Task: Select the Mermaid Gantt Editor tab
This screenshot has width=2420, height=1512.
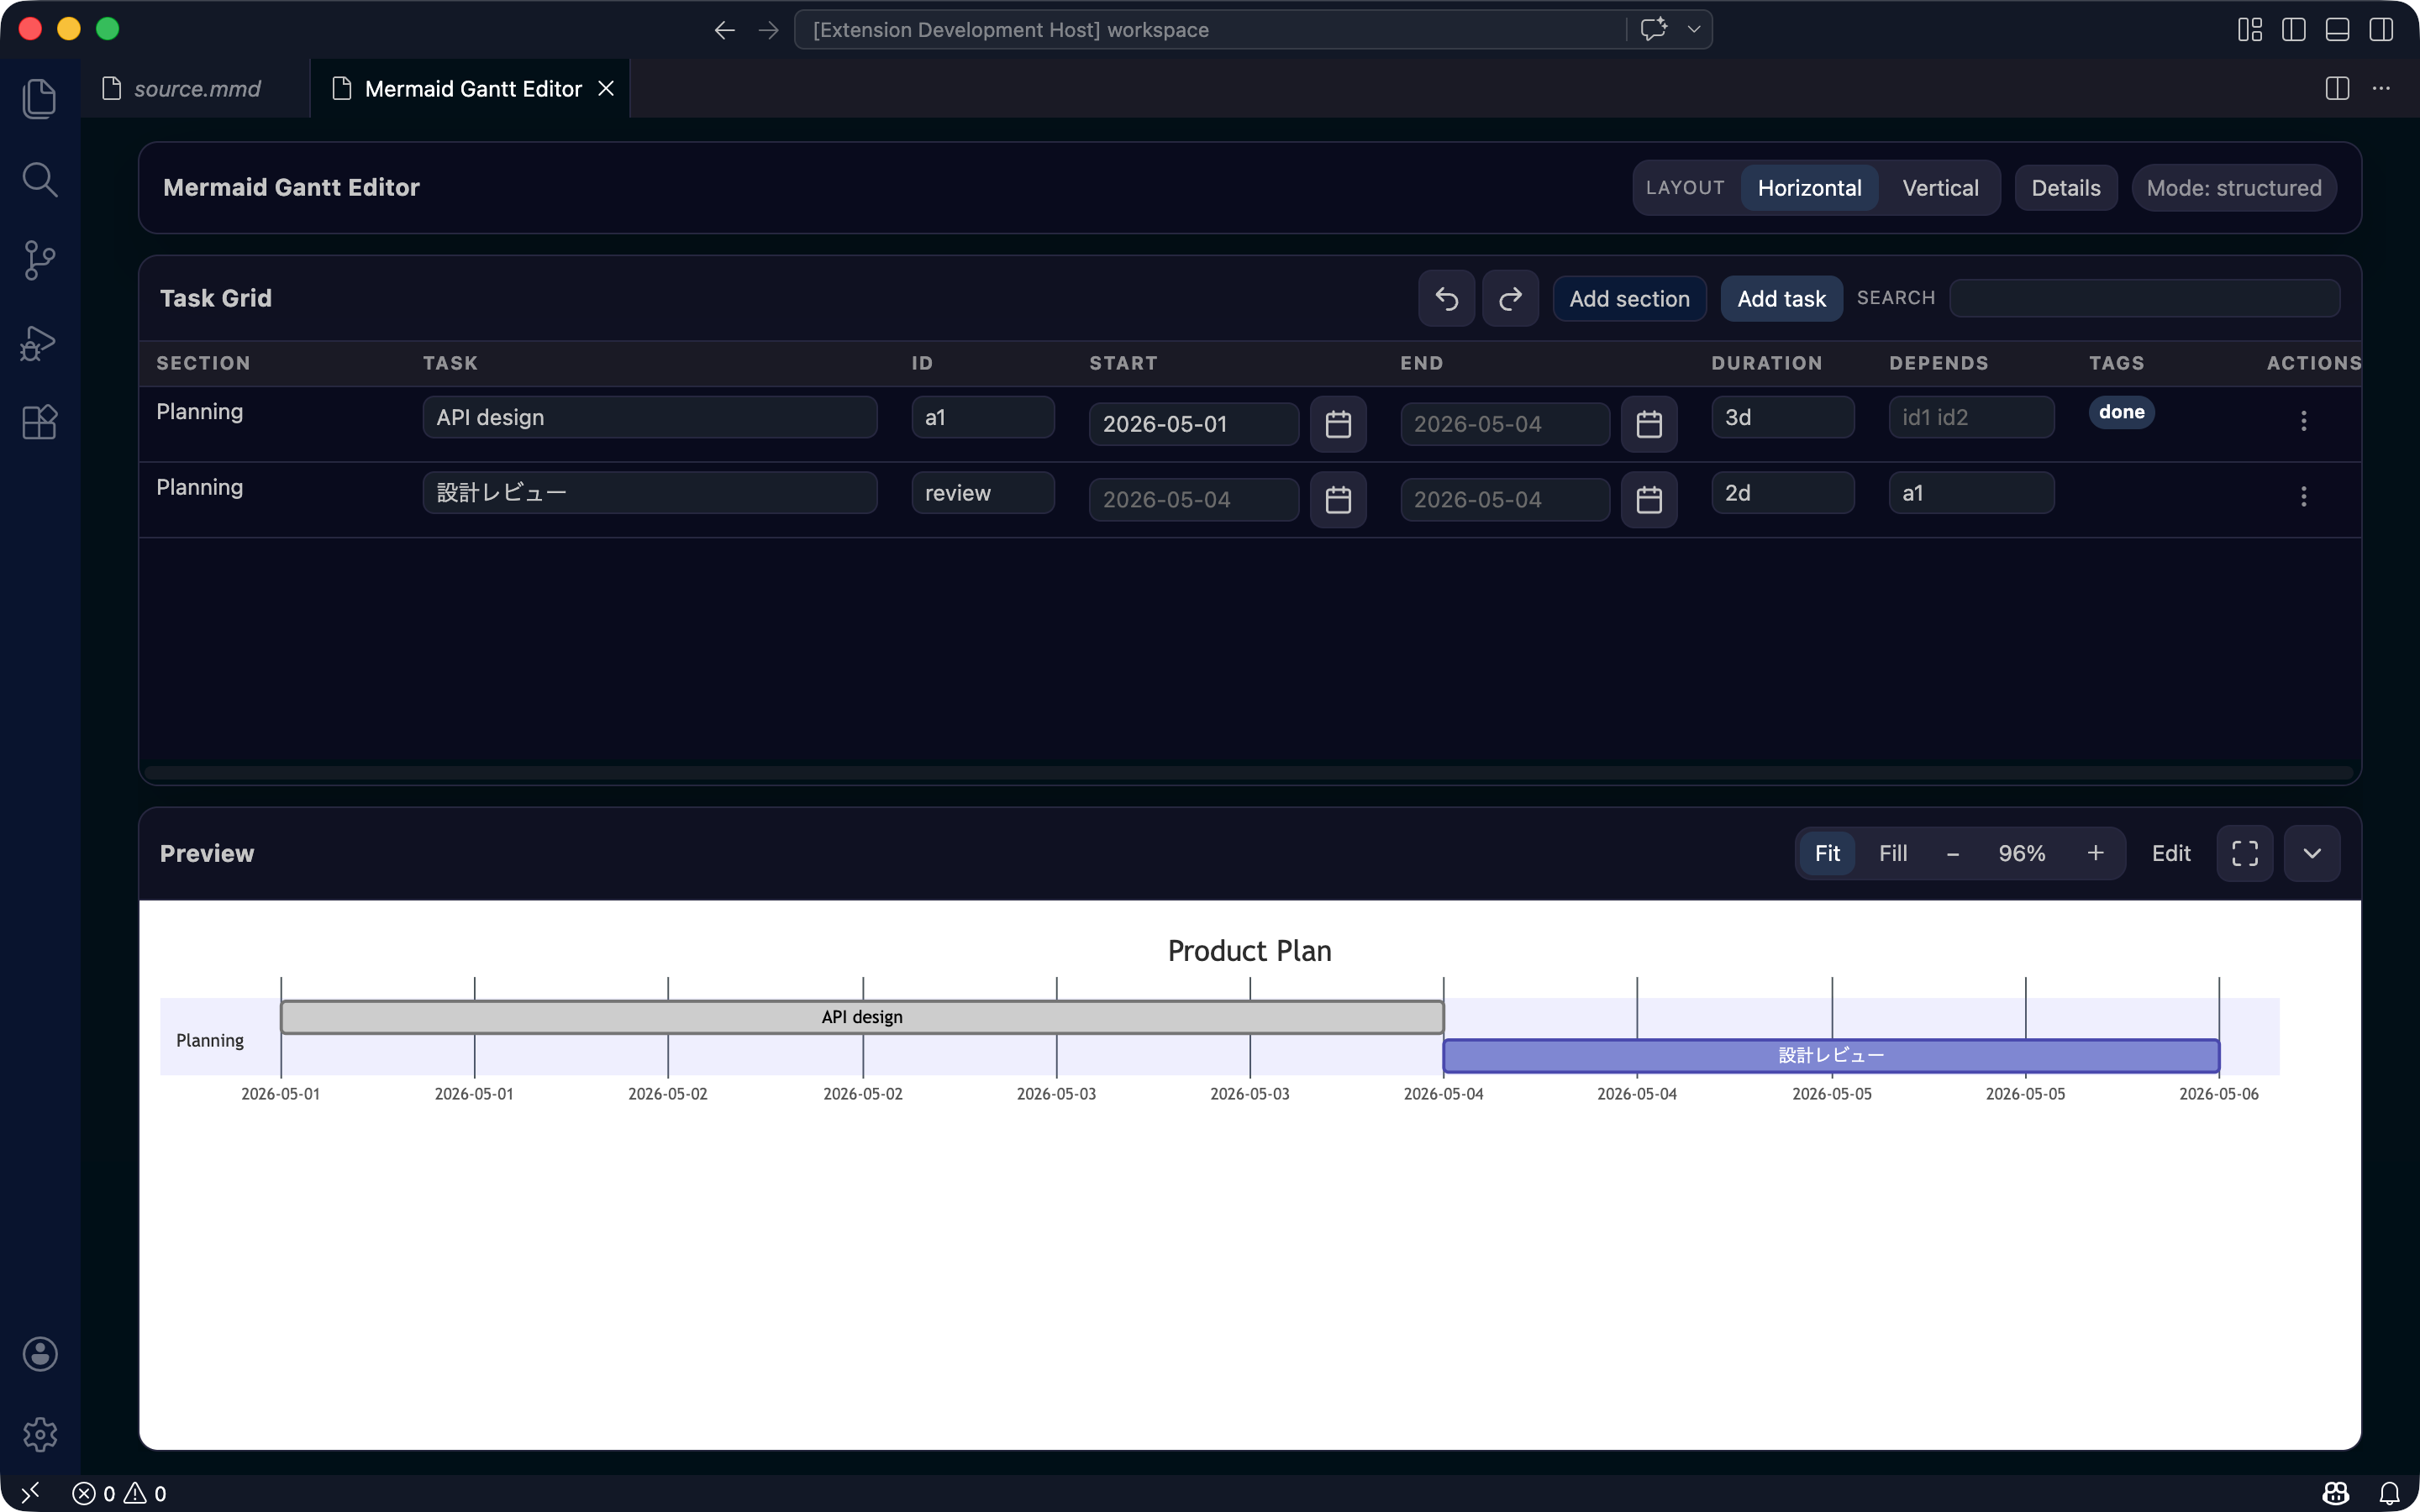Action: (x=471, y=88)
